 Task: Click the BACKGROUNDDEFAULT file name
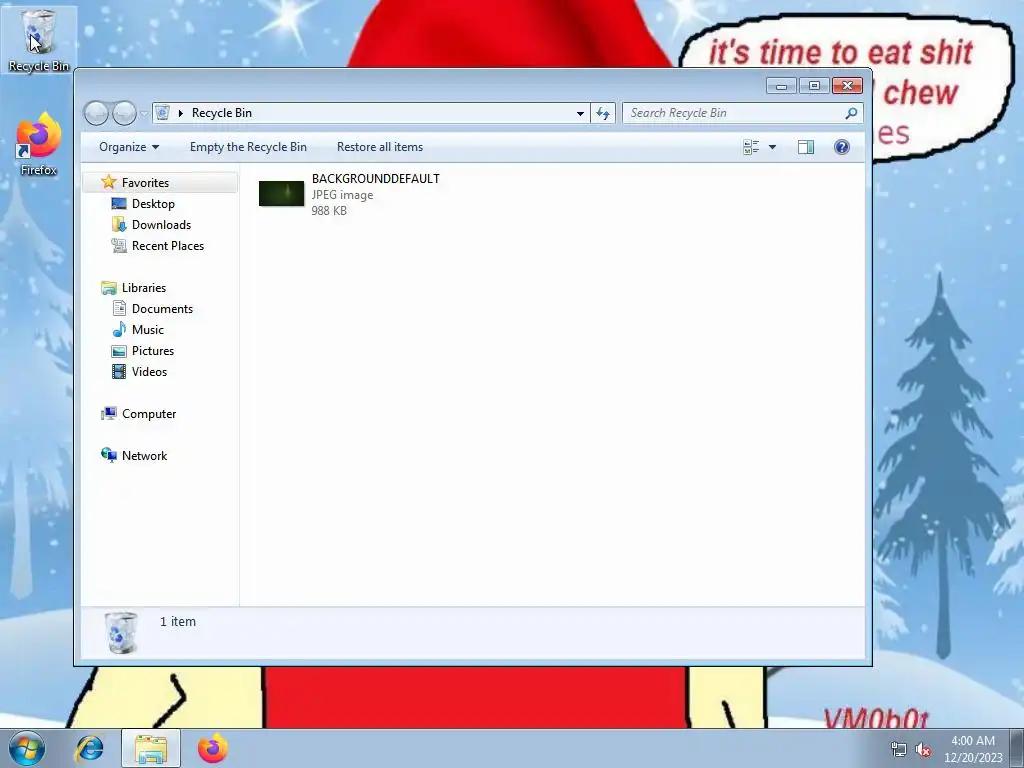[x=376, y=179]
